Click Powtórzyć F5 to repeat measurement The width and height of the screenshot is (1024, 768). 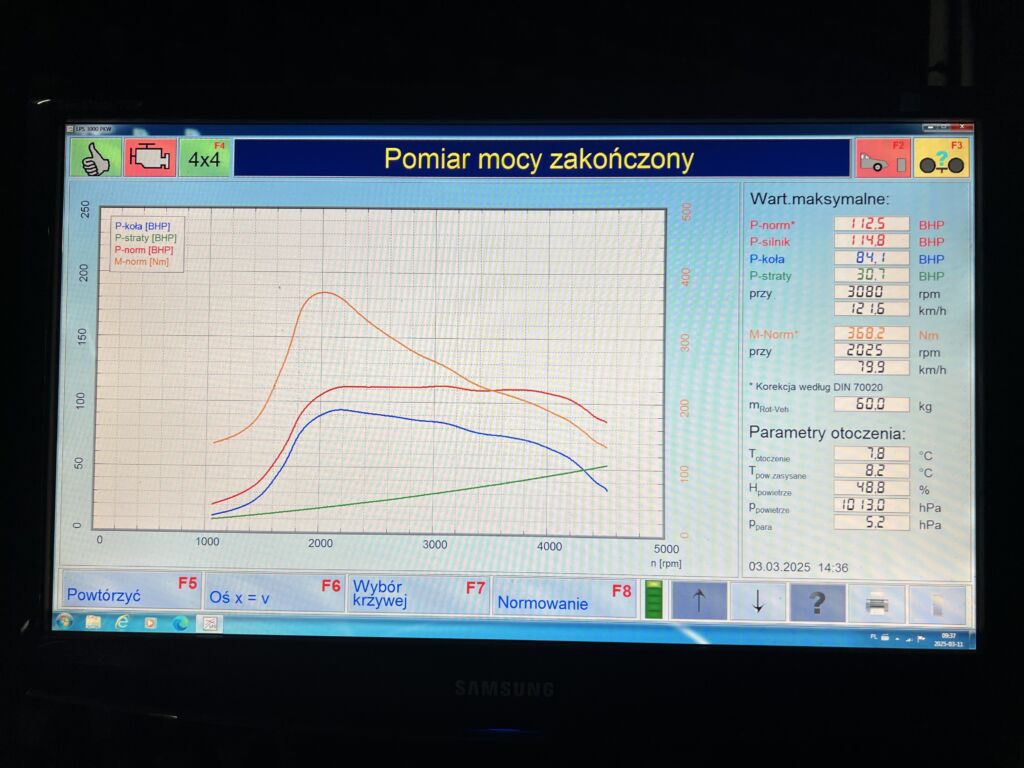pos(132,593)
